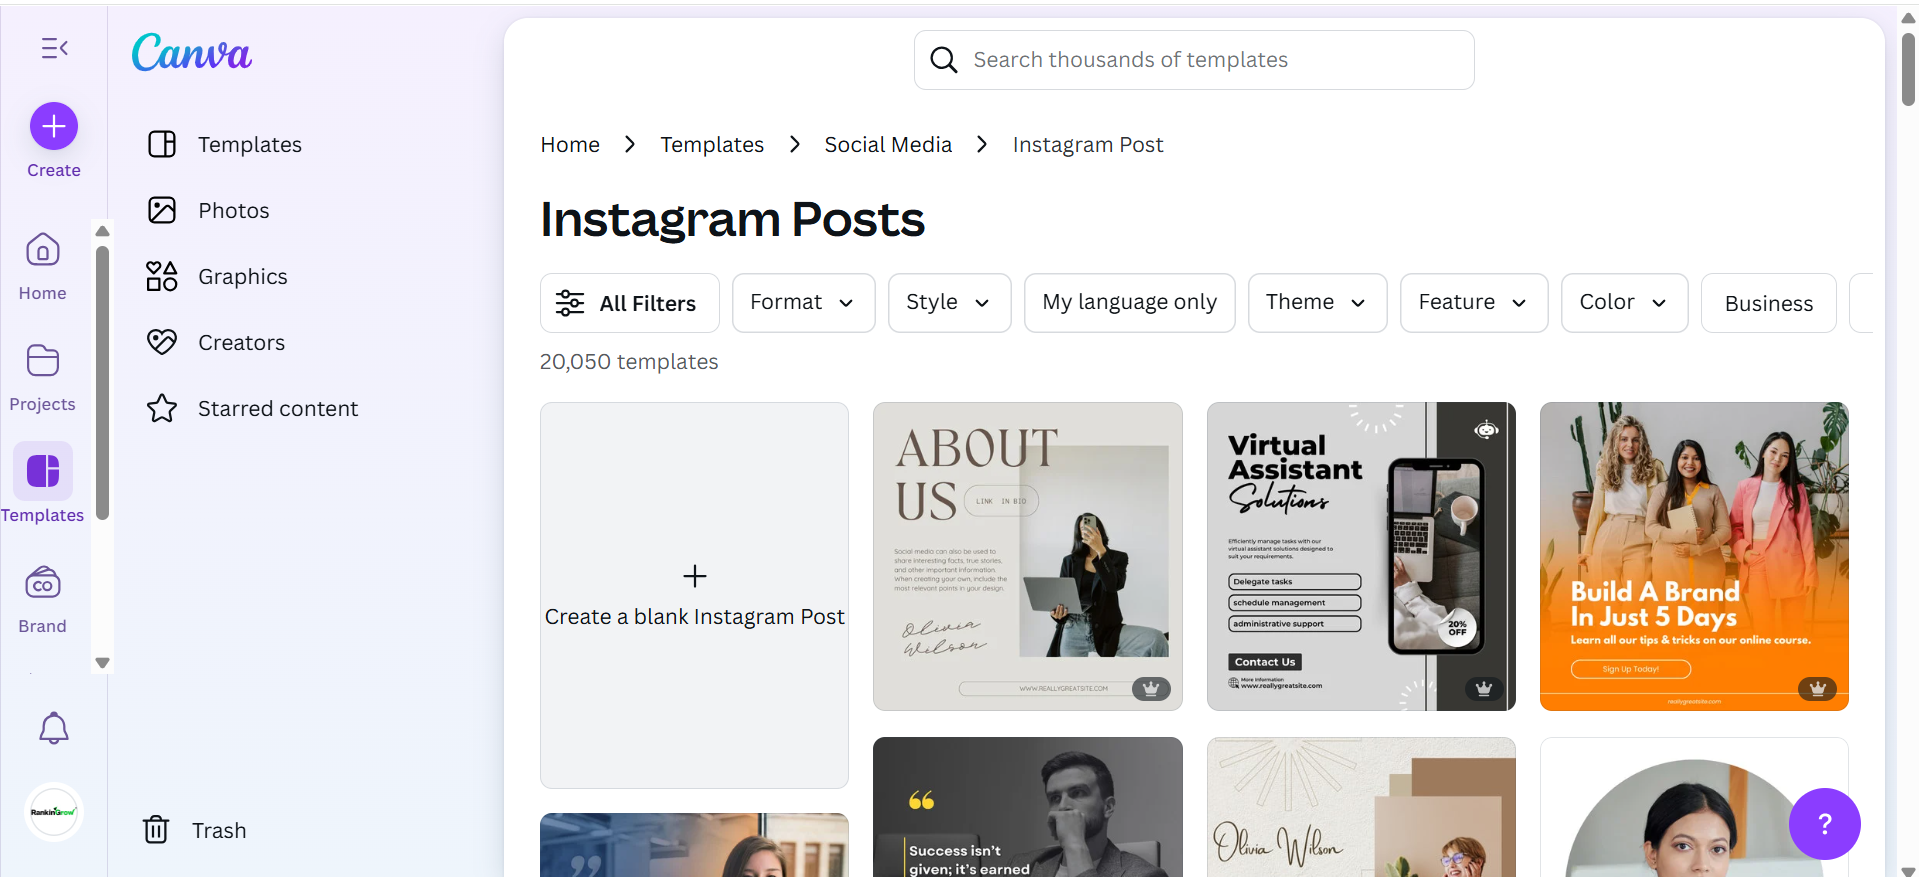Open notifications bell
The image size is (1919, 877).
coord(54,728)
